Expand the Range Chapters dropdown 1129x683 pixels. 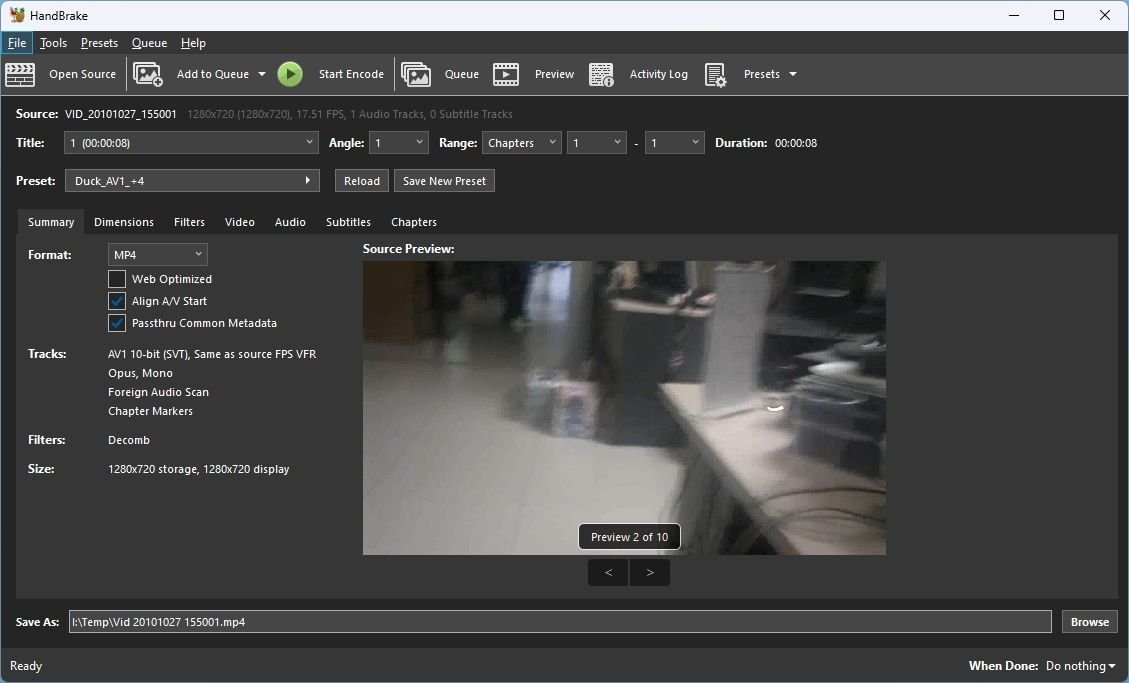click(x=521, y=143)
